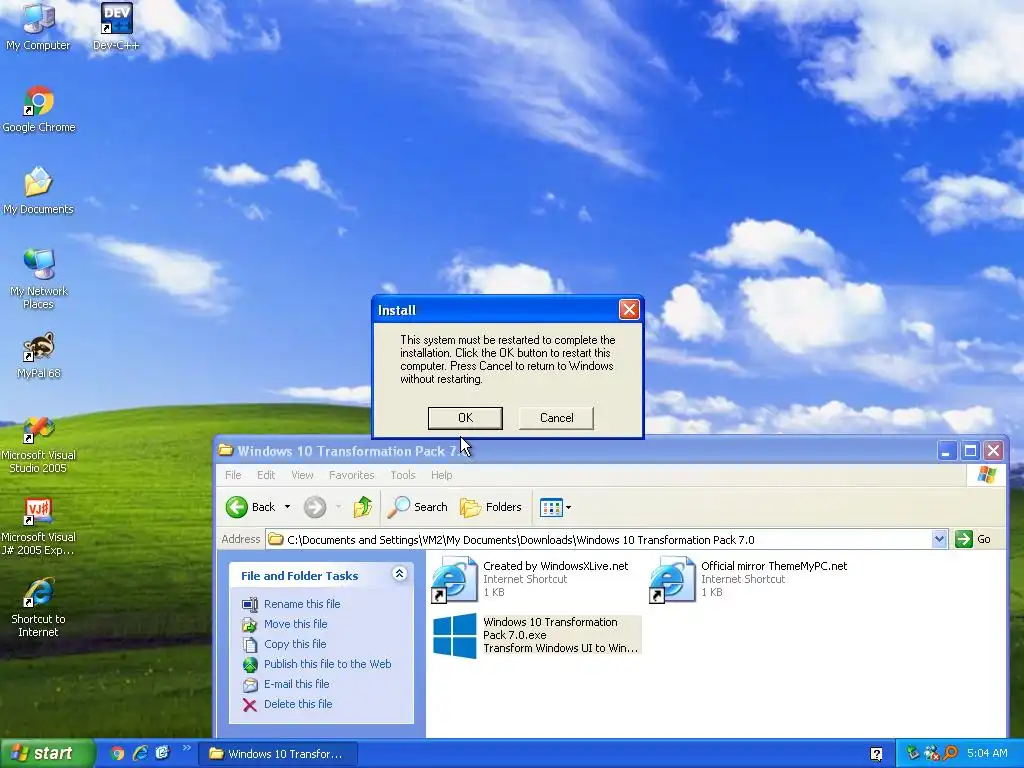Click third Quick Launch icon beside Internet Explorer

click(x=162, y=754)
